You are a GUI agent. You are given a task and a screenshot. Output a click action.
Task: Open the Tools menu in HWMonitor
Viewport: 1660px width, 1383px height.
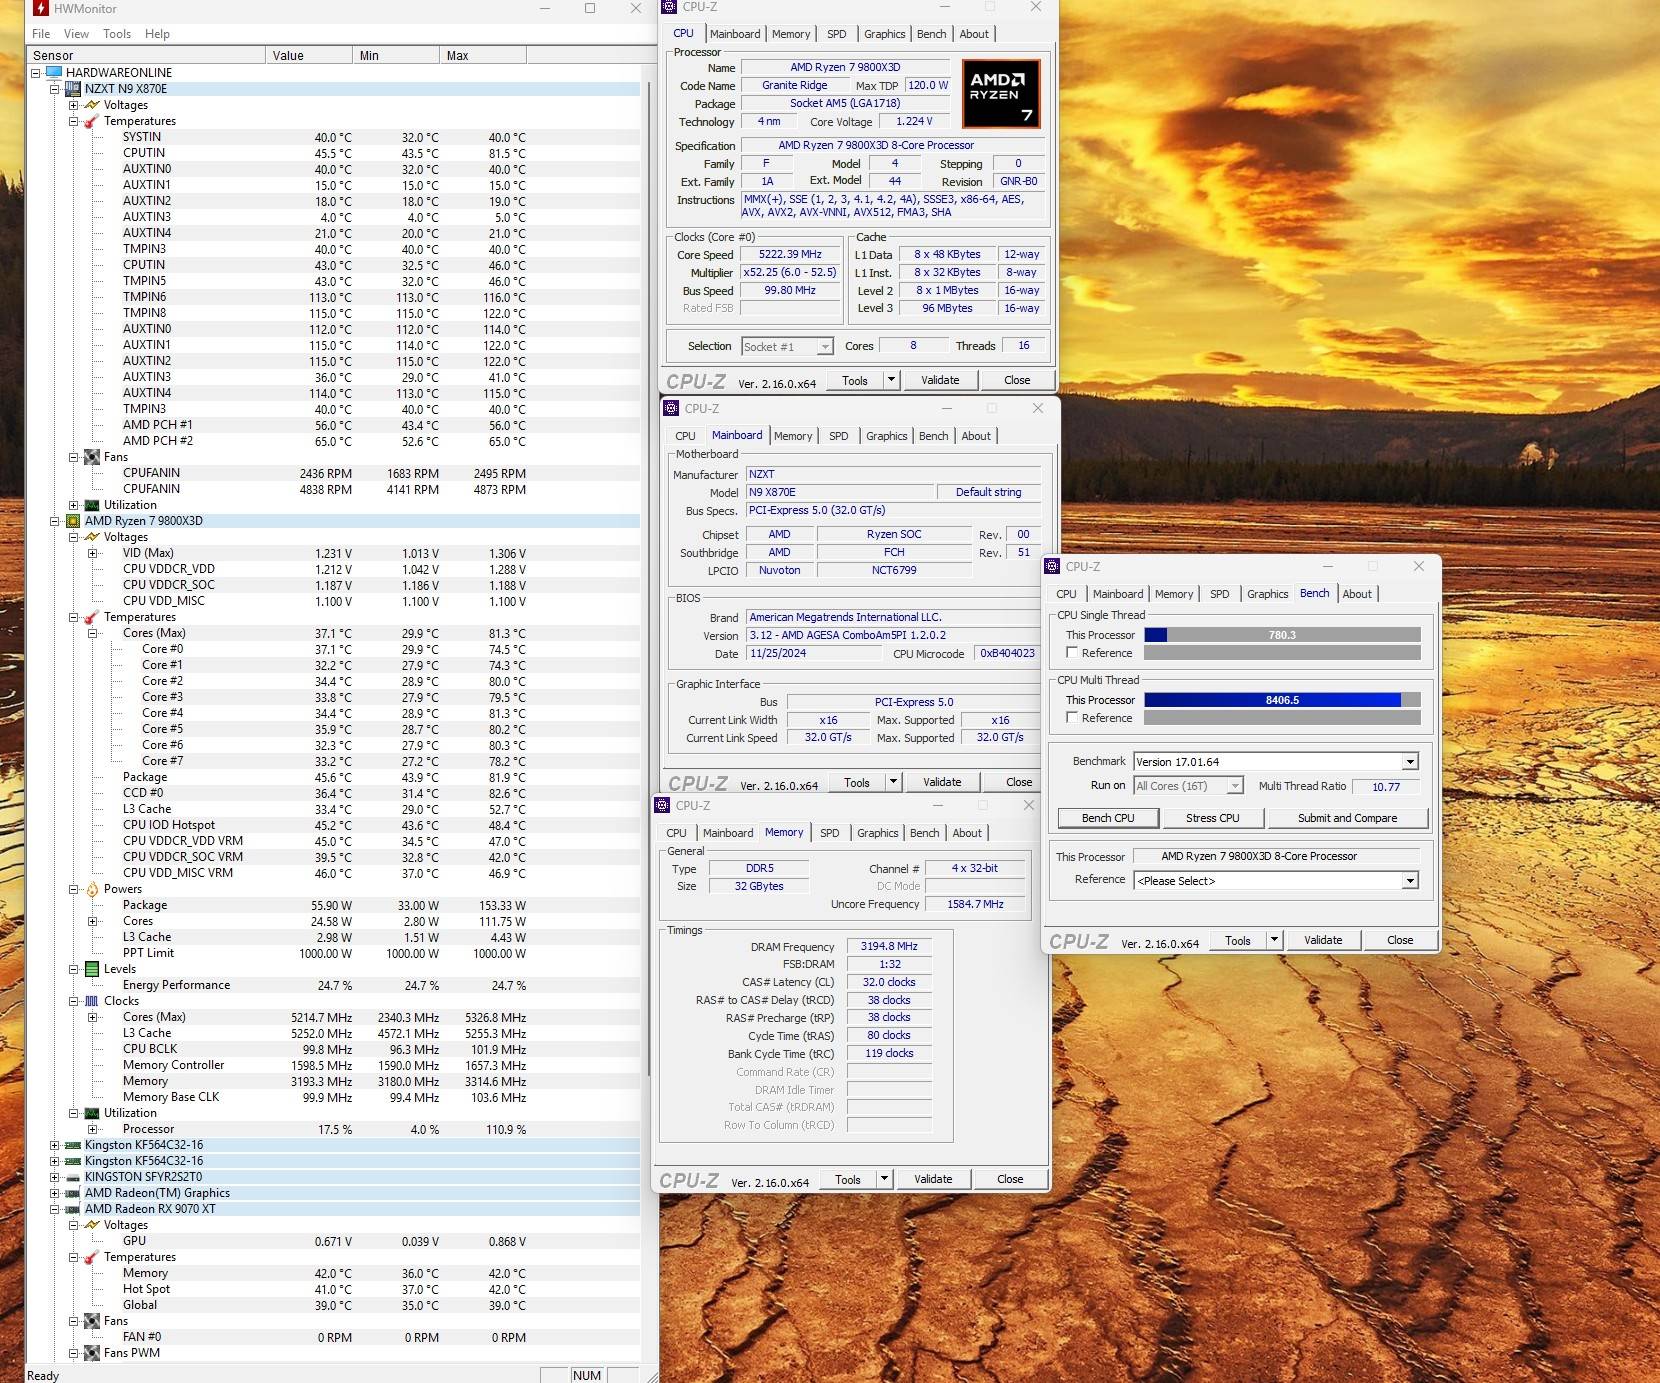117,34
